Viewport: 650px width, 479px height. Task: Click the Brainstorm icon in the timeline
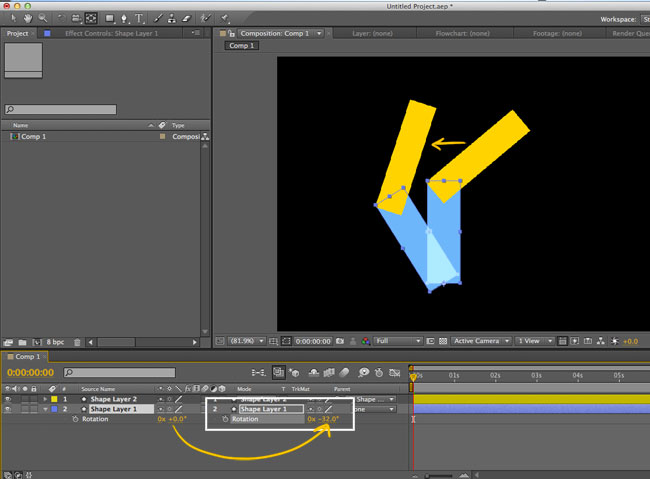coord(364,372)
